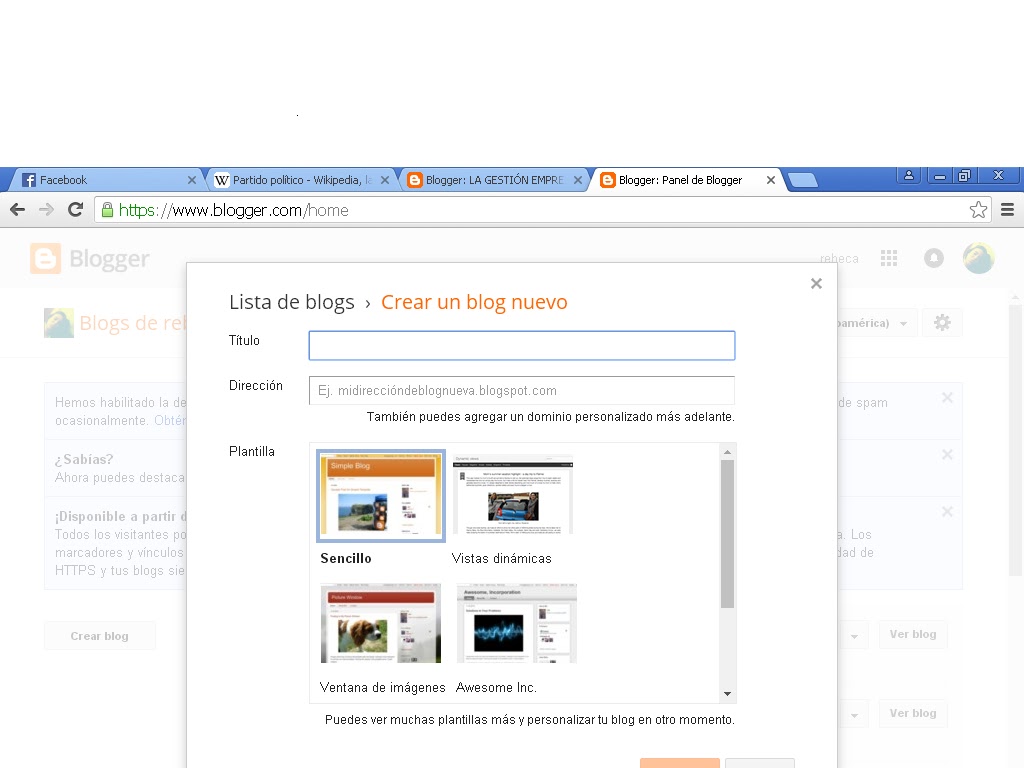Choose the Awesome Inc. template
The width and height of the screenshot is (1024, 768).
click(x=517, y=625)
